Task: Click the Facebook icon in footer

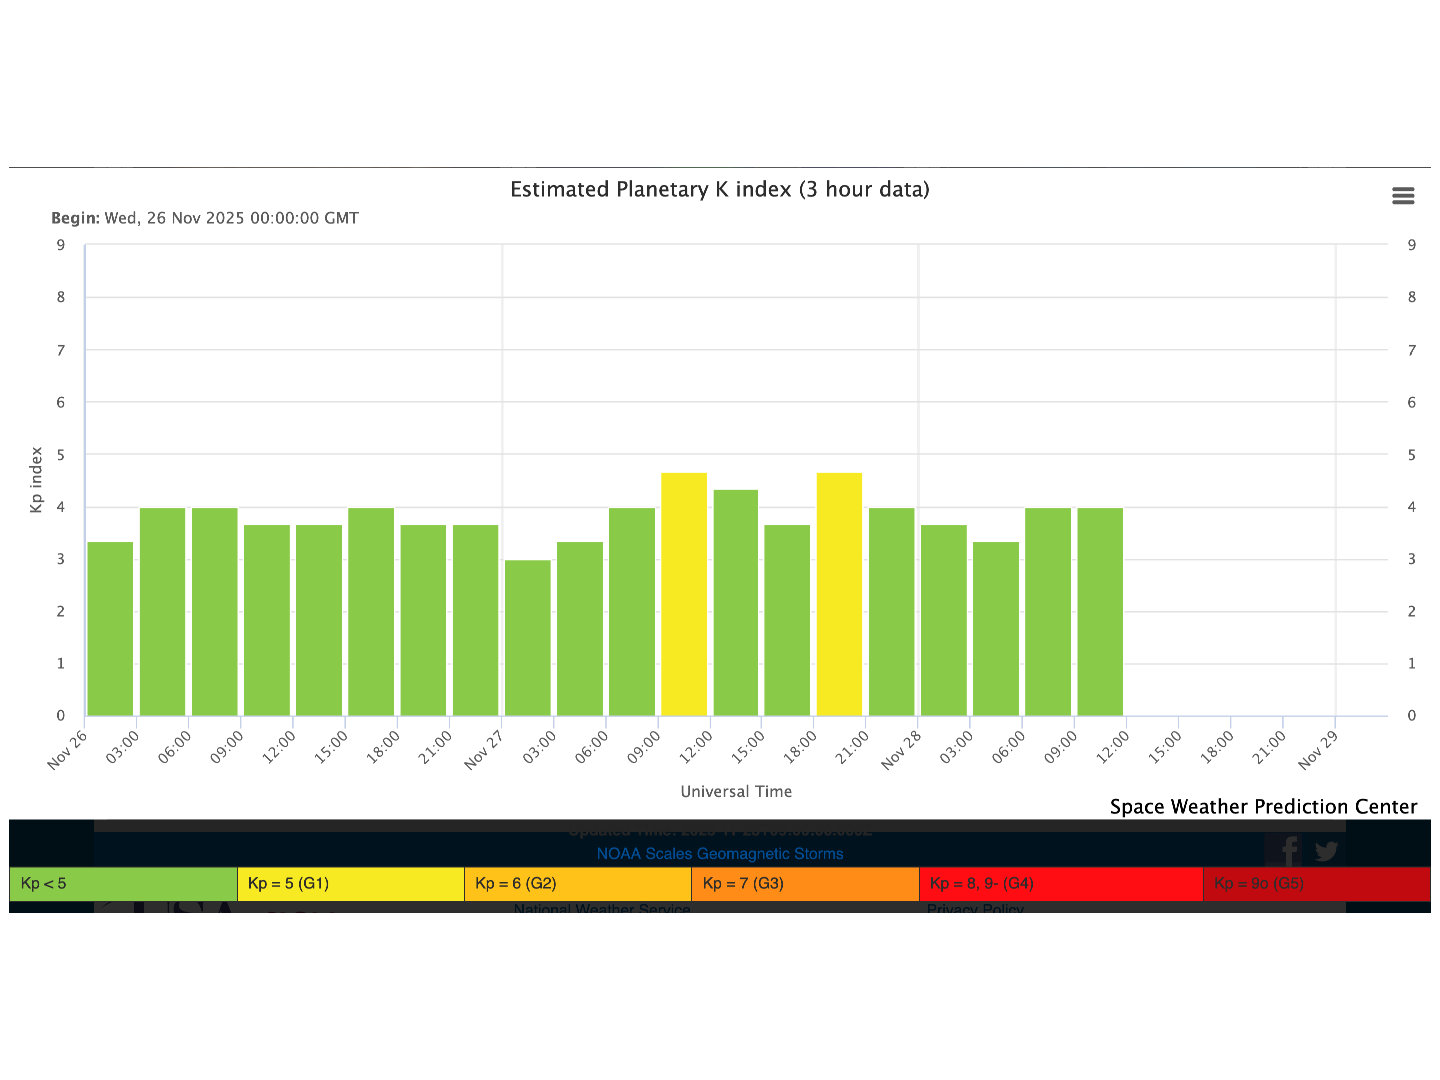Action: pyautogui.click(x=1289, y=851)
